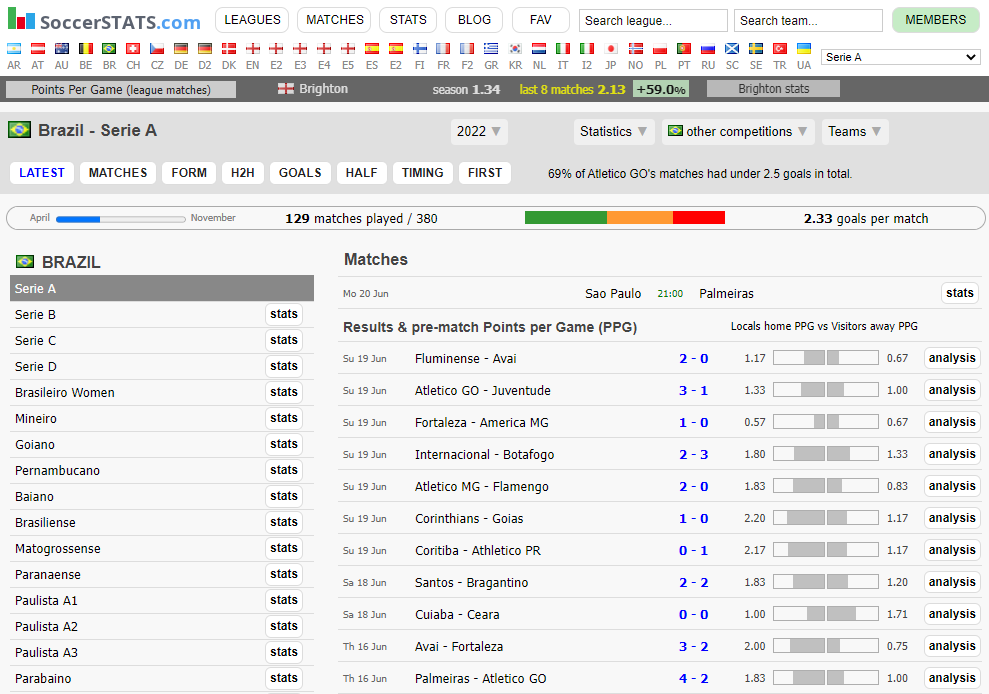Open the England flag labeled E3
989x694 pixels.
pos(300,49)
